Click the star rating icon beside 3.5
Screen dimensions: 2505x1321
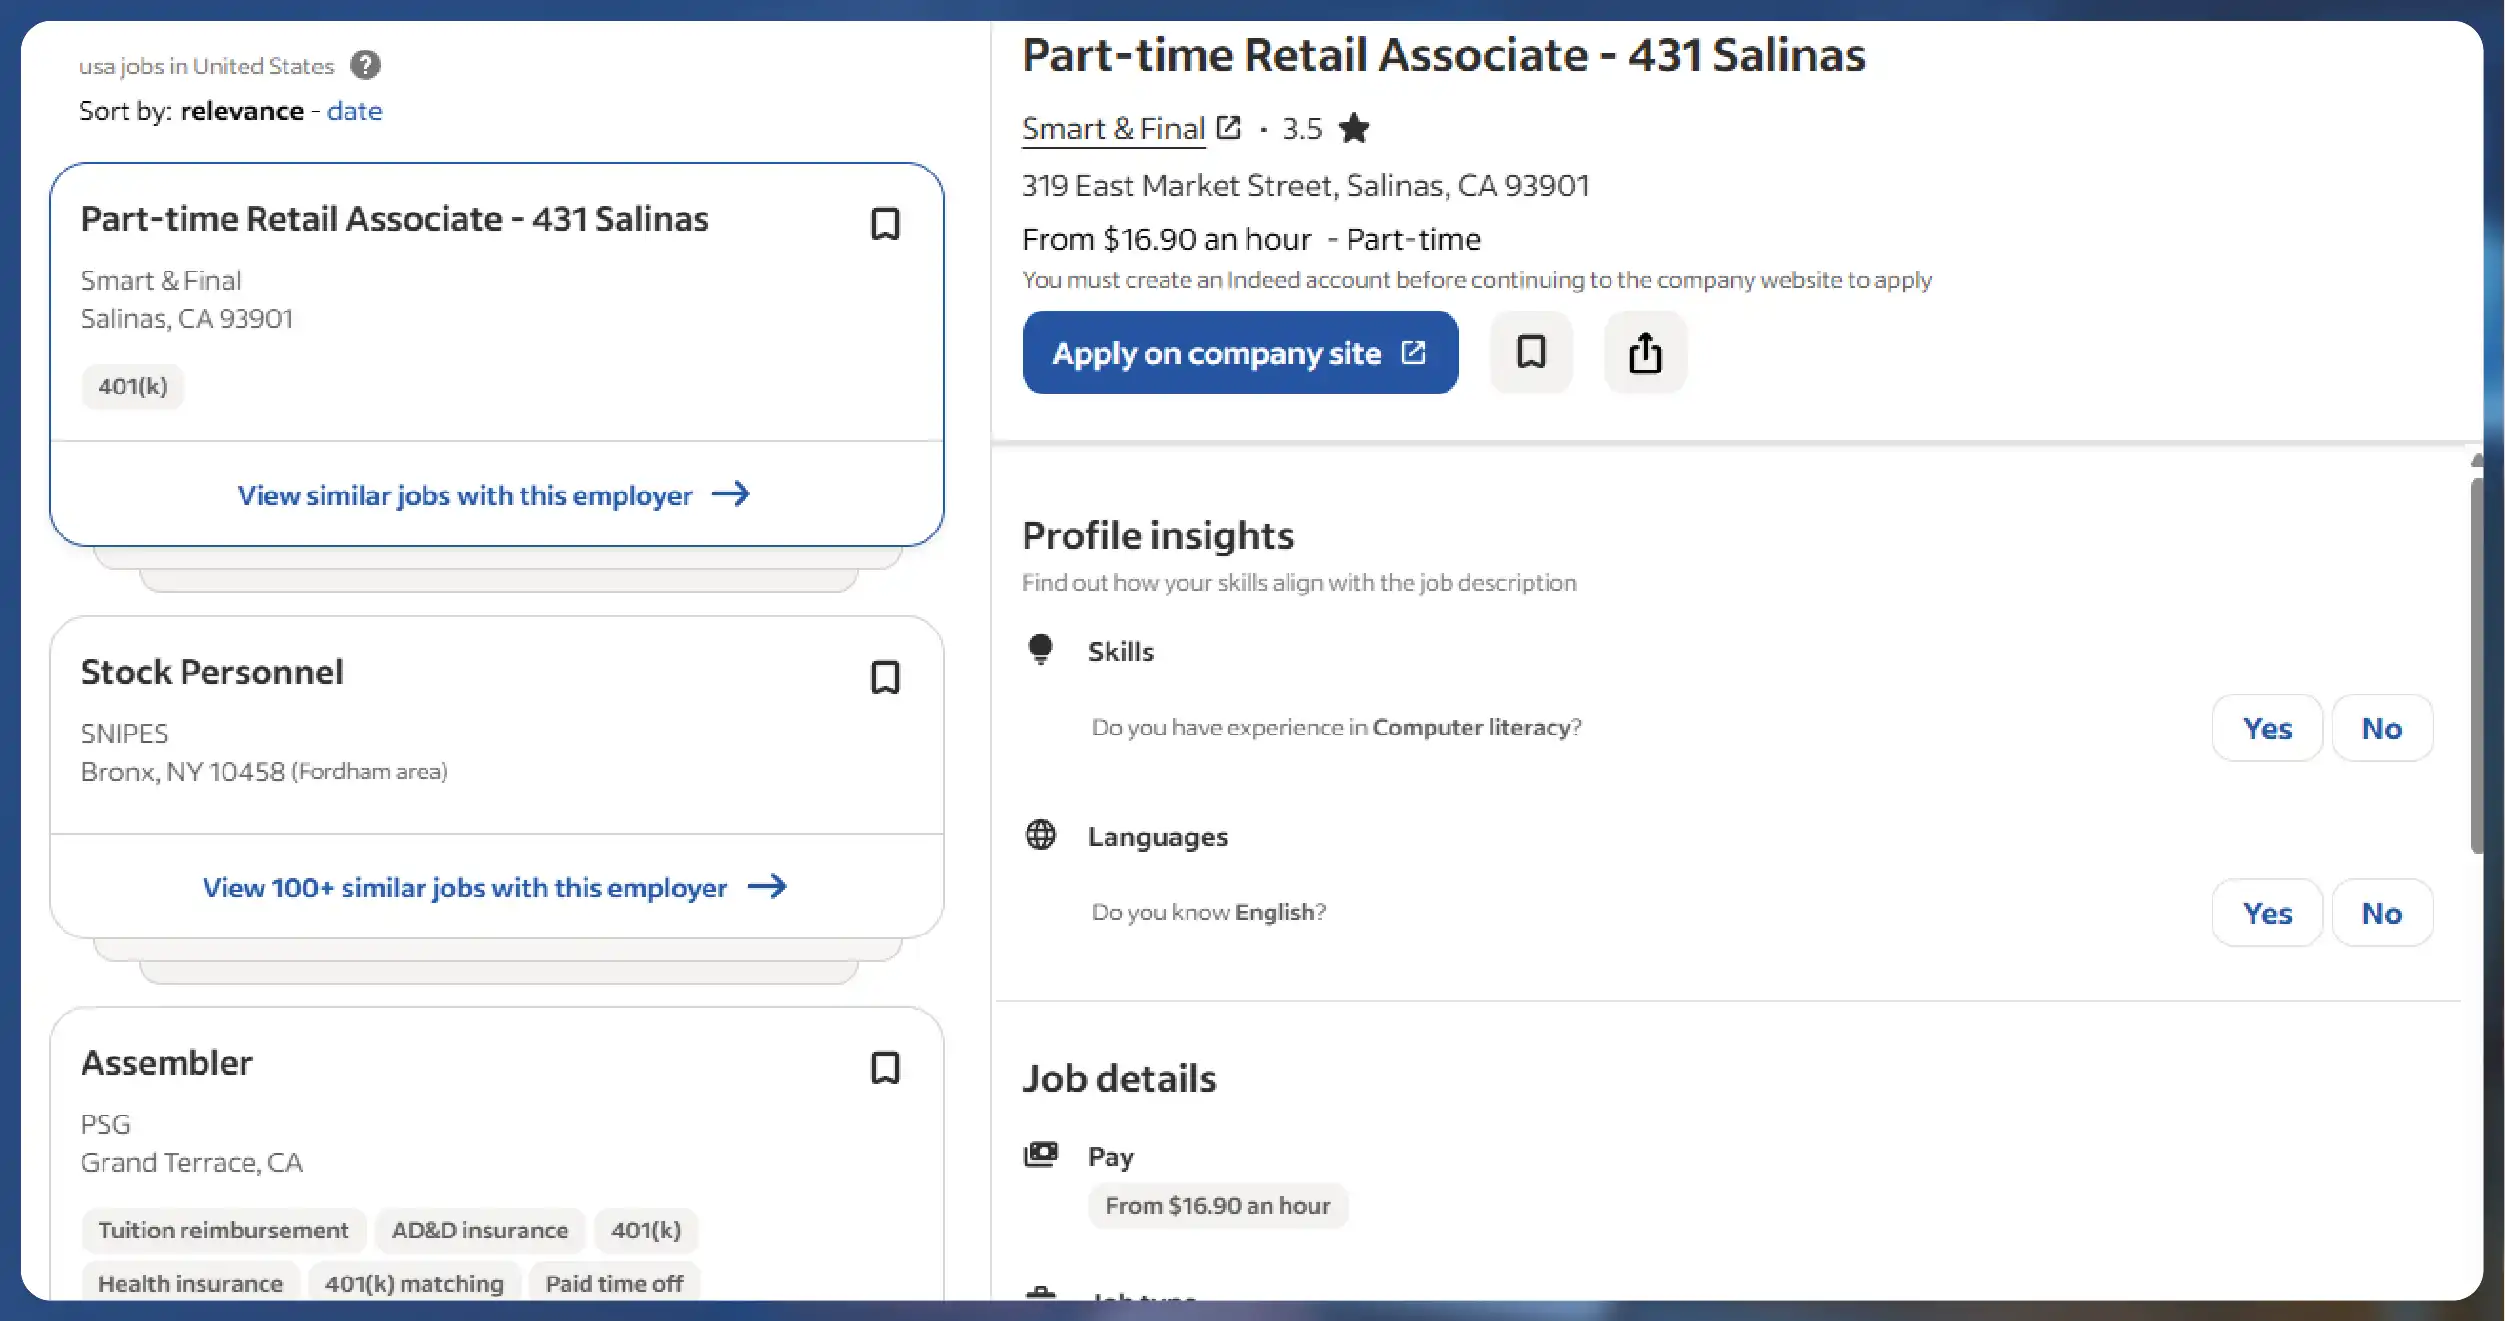pyautogui.click(x=1355, y=128)
